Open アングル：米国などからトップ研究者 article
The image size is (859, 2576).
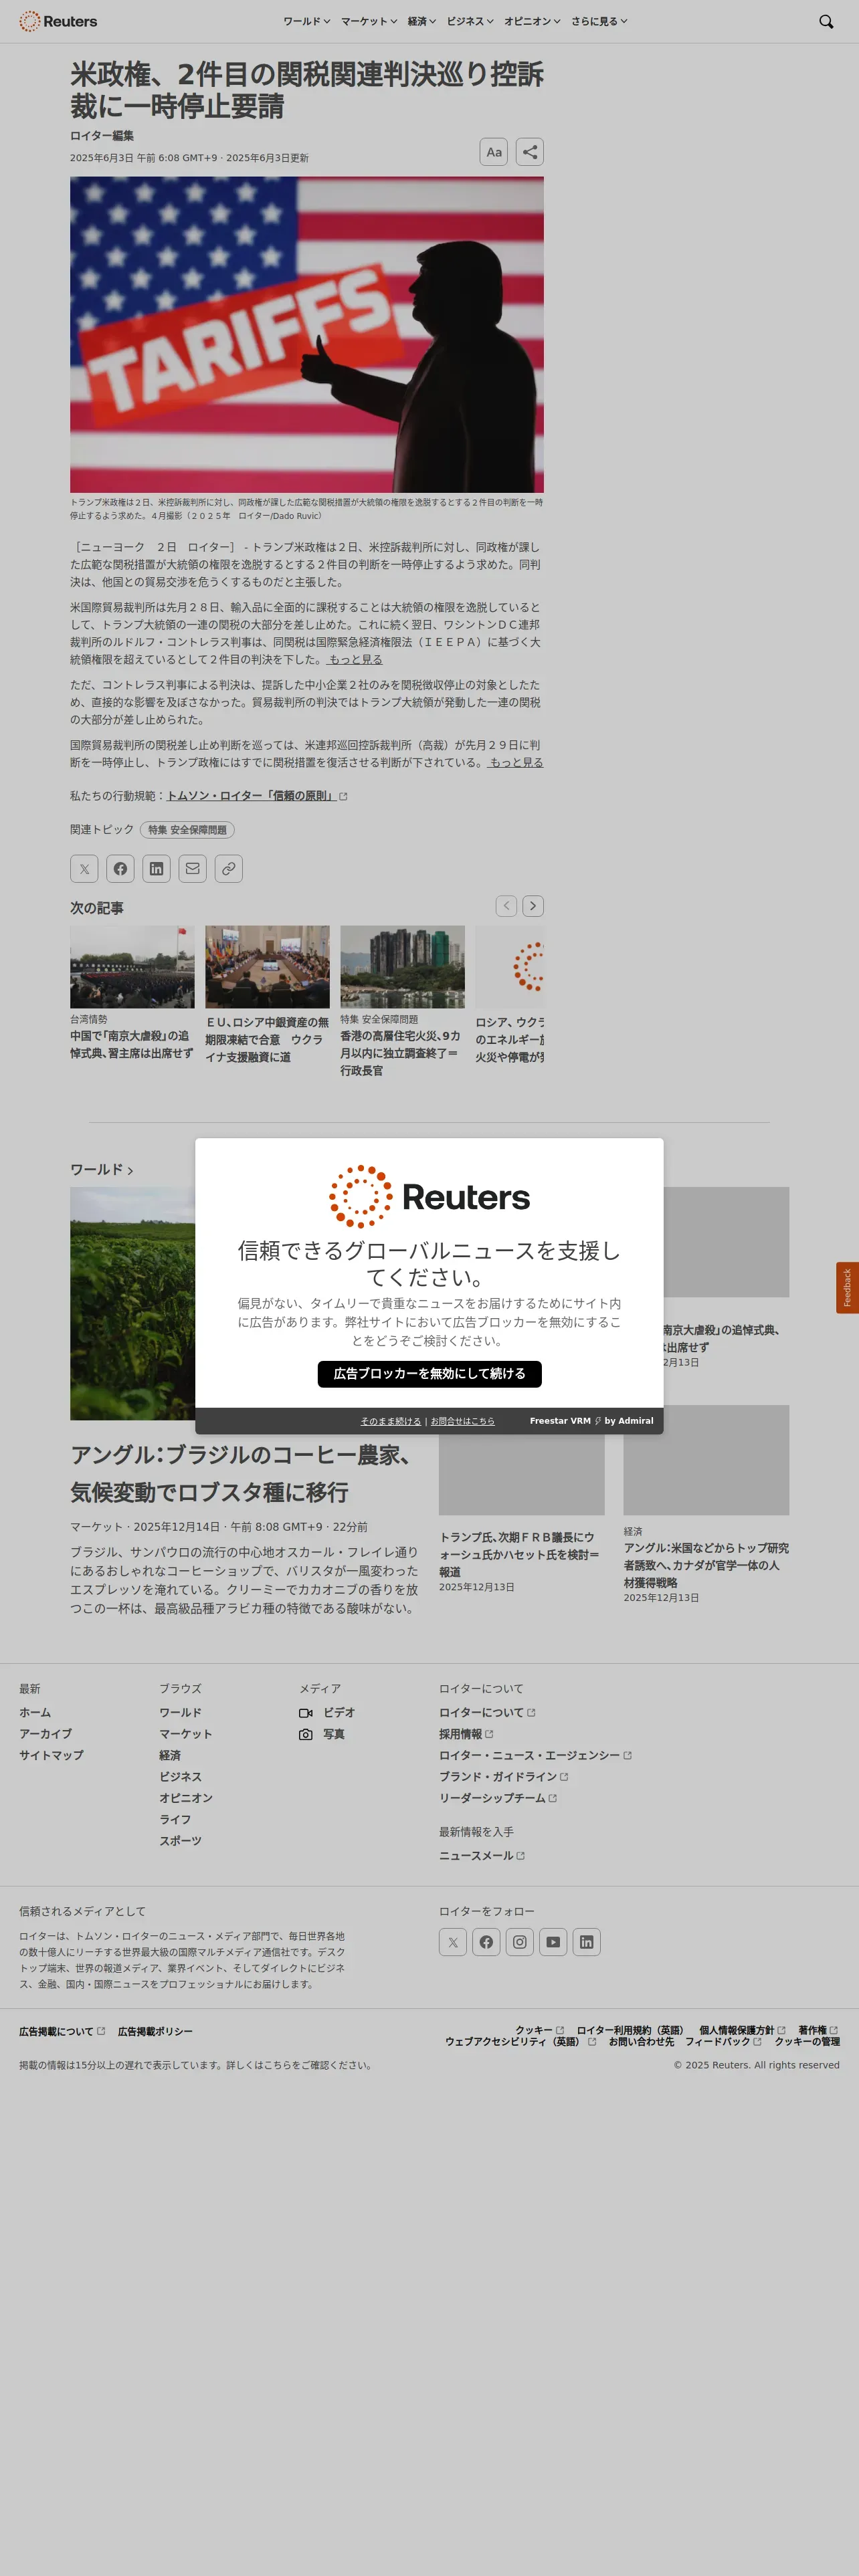click(x=706, y=1565)
